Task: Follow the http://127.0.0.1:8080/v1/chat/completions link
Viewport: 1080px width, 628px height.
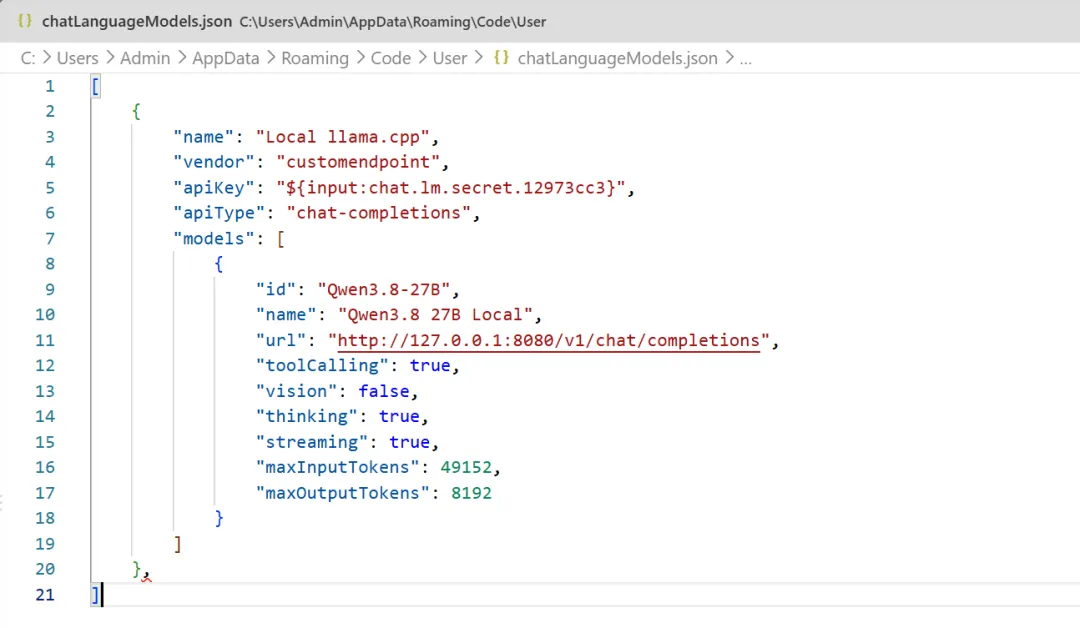Action: click(x=548, y=340)
